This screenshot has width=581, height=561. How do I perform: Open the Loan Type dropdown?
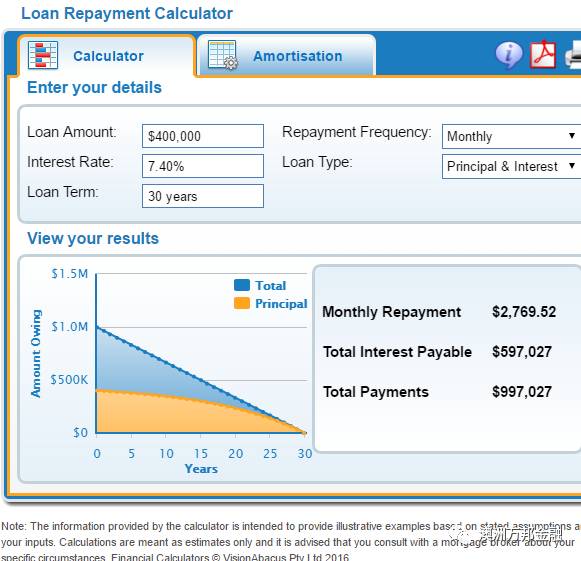click(511, 166)
